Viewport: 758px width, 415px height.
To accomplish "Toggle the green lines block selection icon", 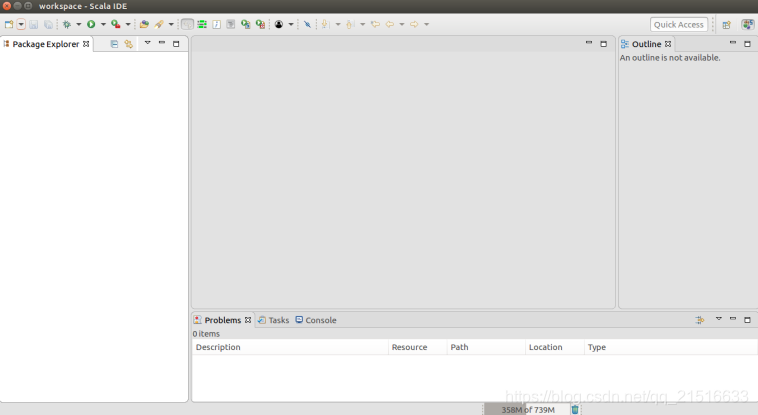I will tap(202, 24).
